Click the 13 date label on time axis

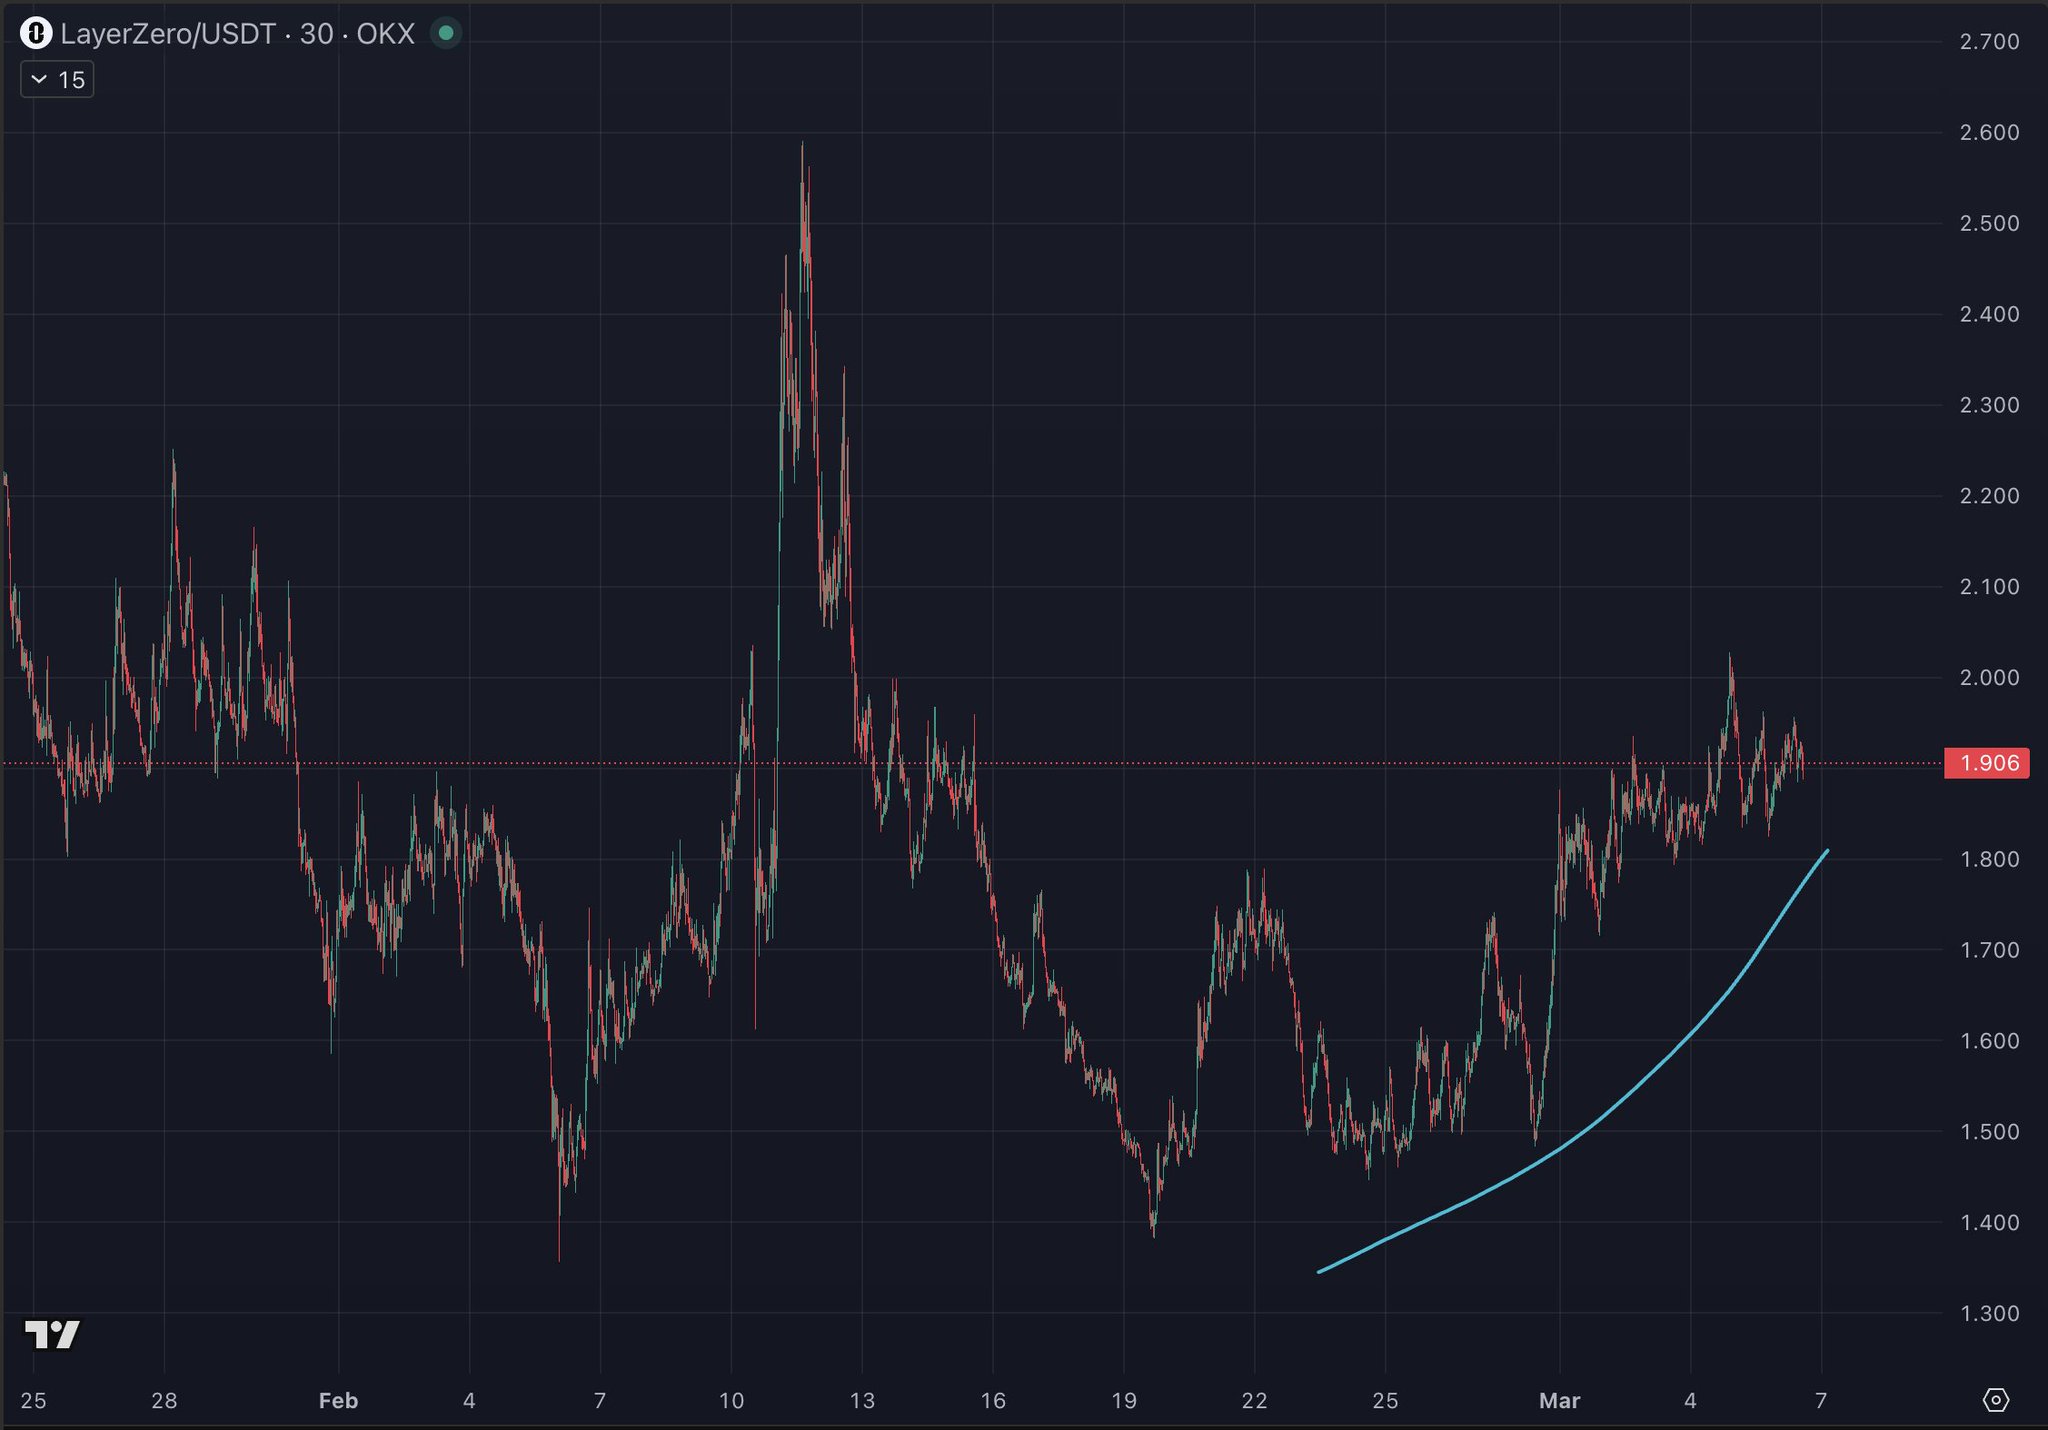click(862, 1400)
